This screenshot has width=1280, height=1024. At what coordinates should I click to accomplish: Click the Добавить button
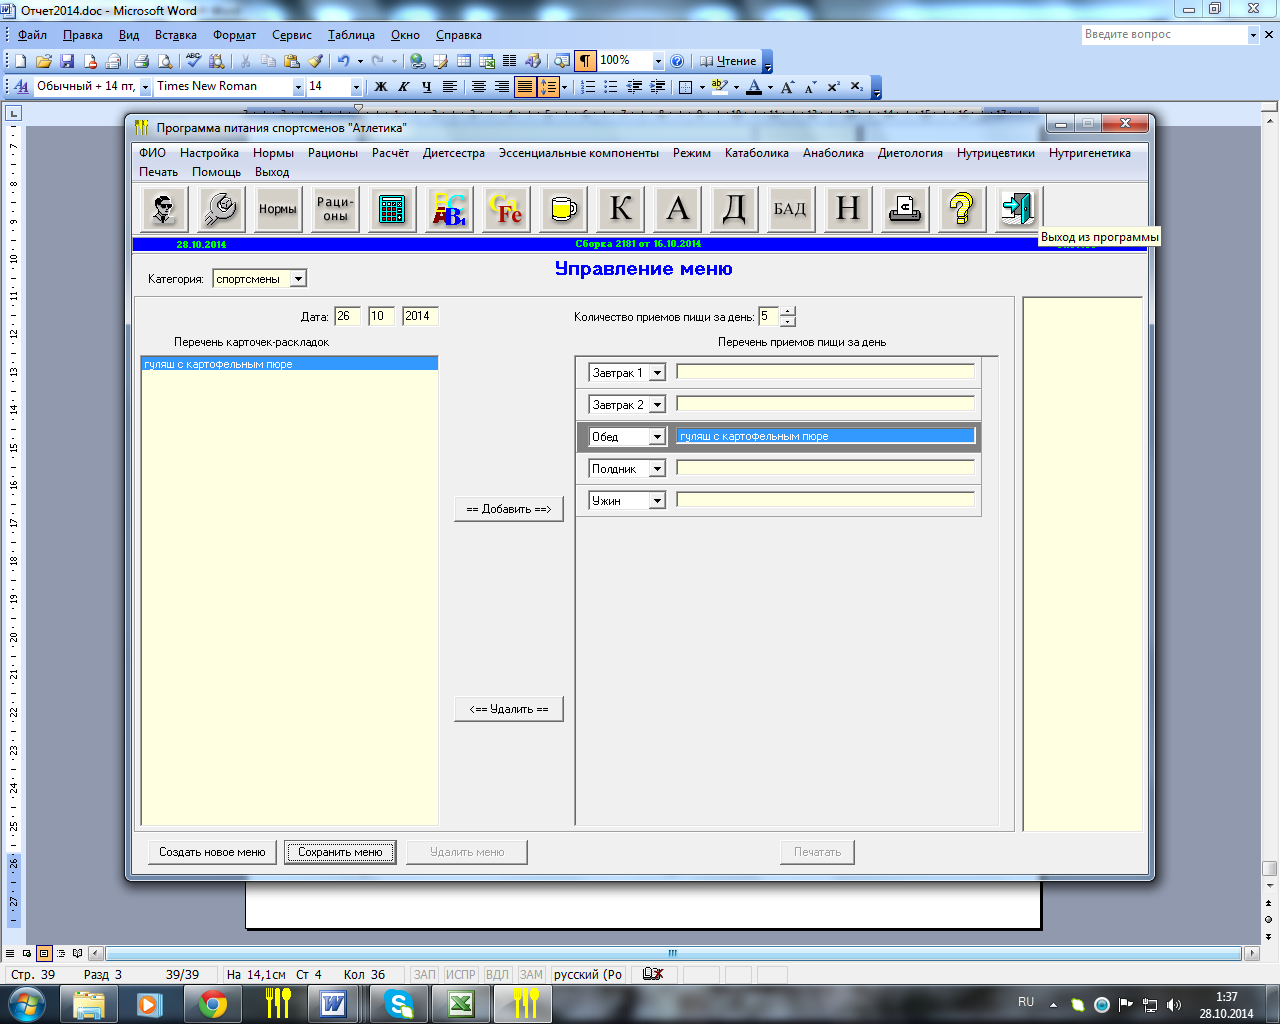[x=508, y=509]
